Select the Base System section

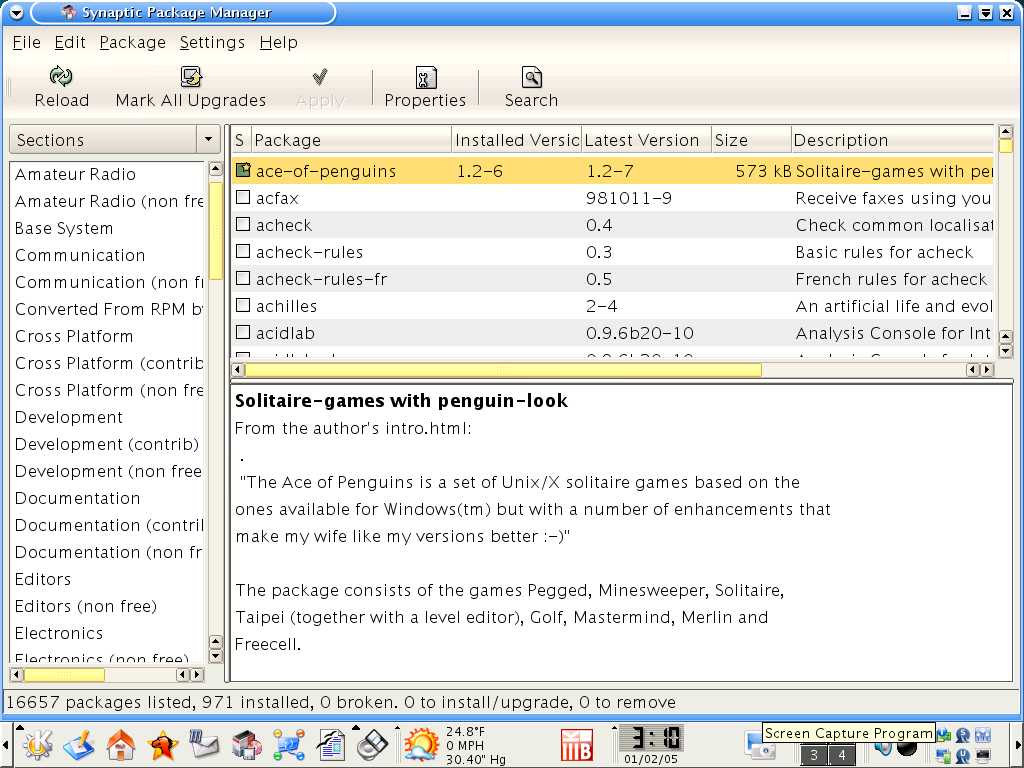(64, 228)
